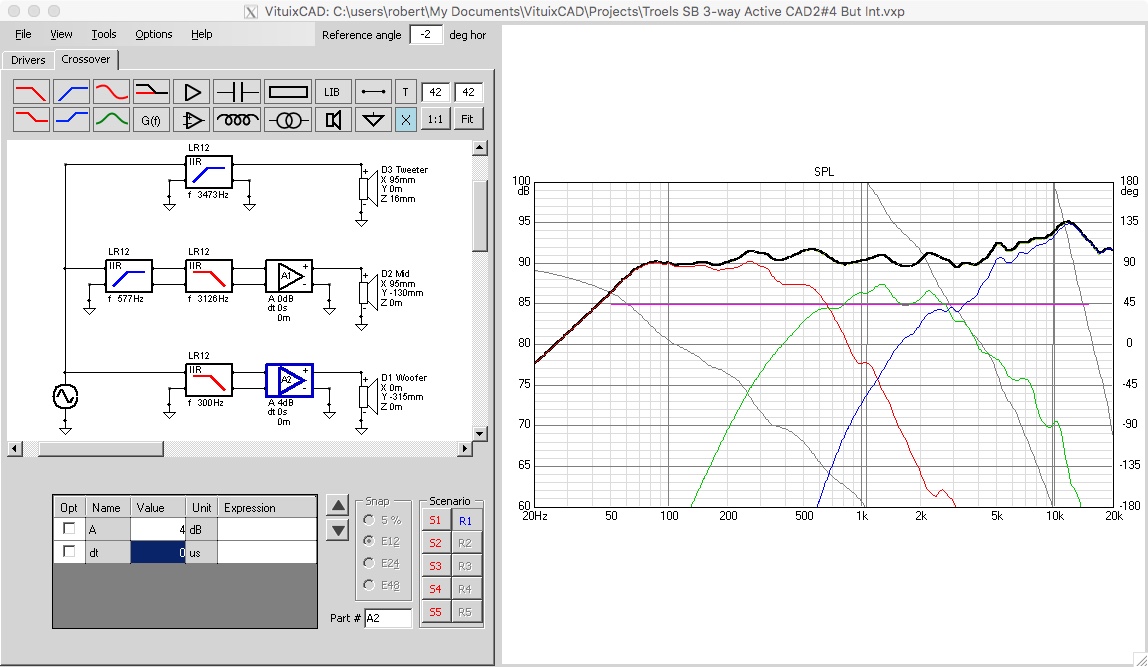The height and width of the screenshot is (667, 1148).
Task: Select the wire connection tool
Action: [373, 92]
